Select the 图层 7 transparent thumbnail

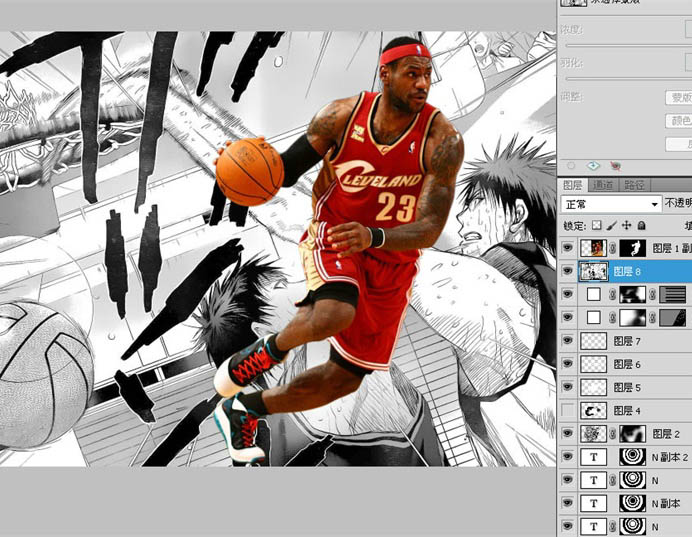[593, 341]
